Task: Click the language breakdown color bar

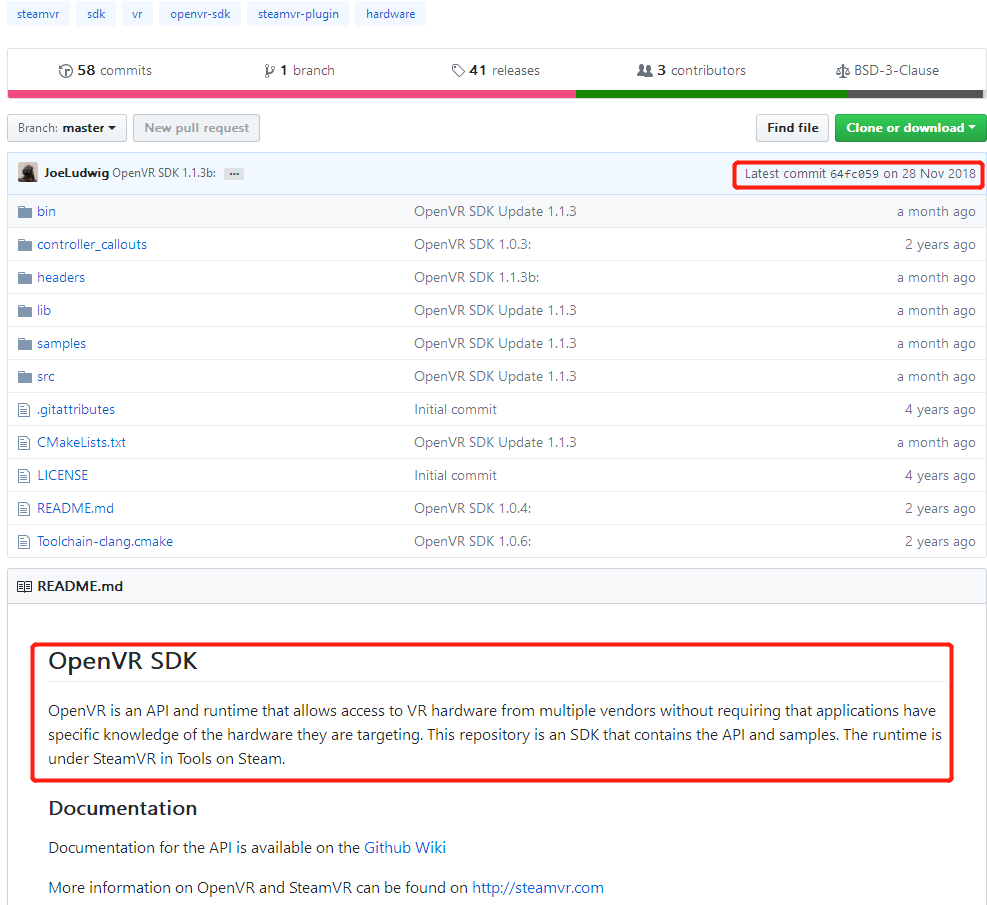Action: coord(495,94)
